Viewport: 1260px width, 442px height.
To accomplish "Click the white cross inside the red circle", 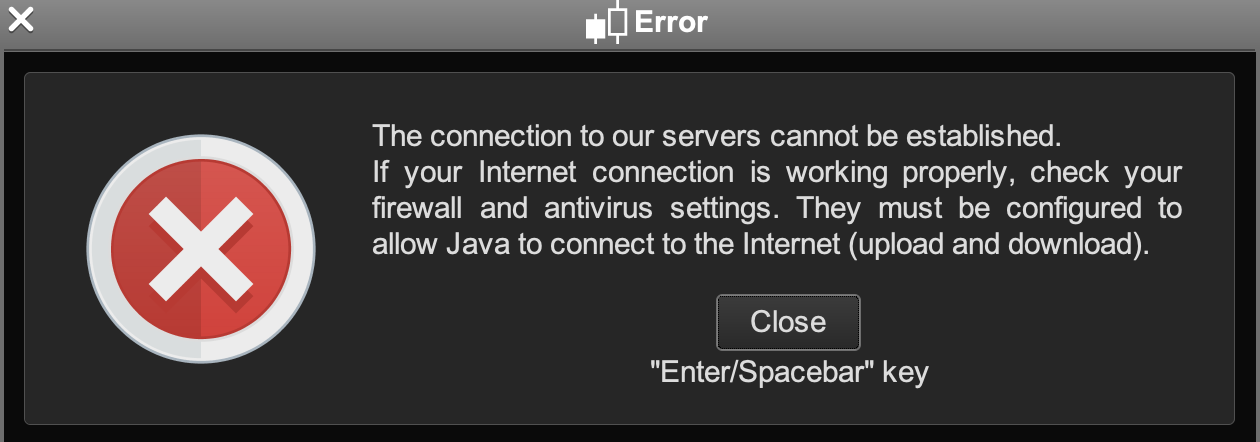I will pos(201,248).
